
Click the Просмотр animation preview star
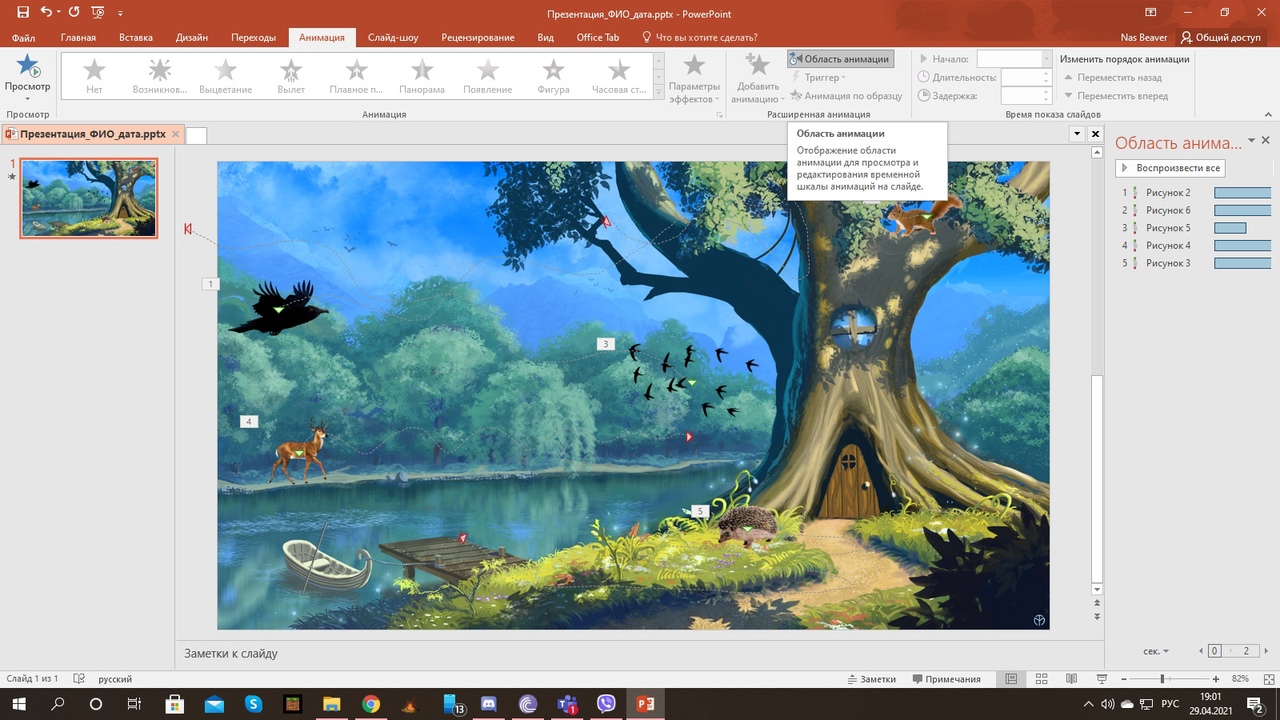27,66
